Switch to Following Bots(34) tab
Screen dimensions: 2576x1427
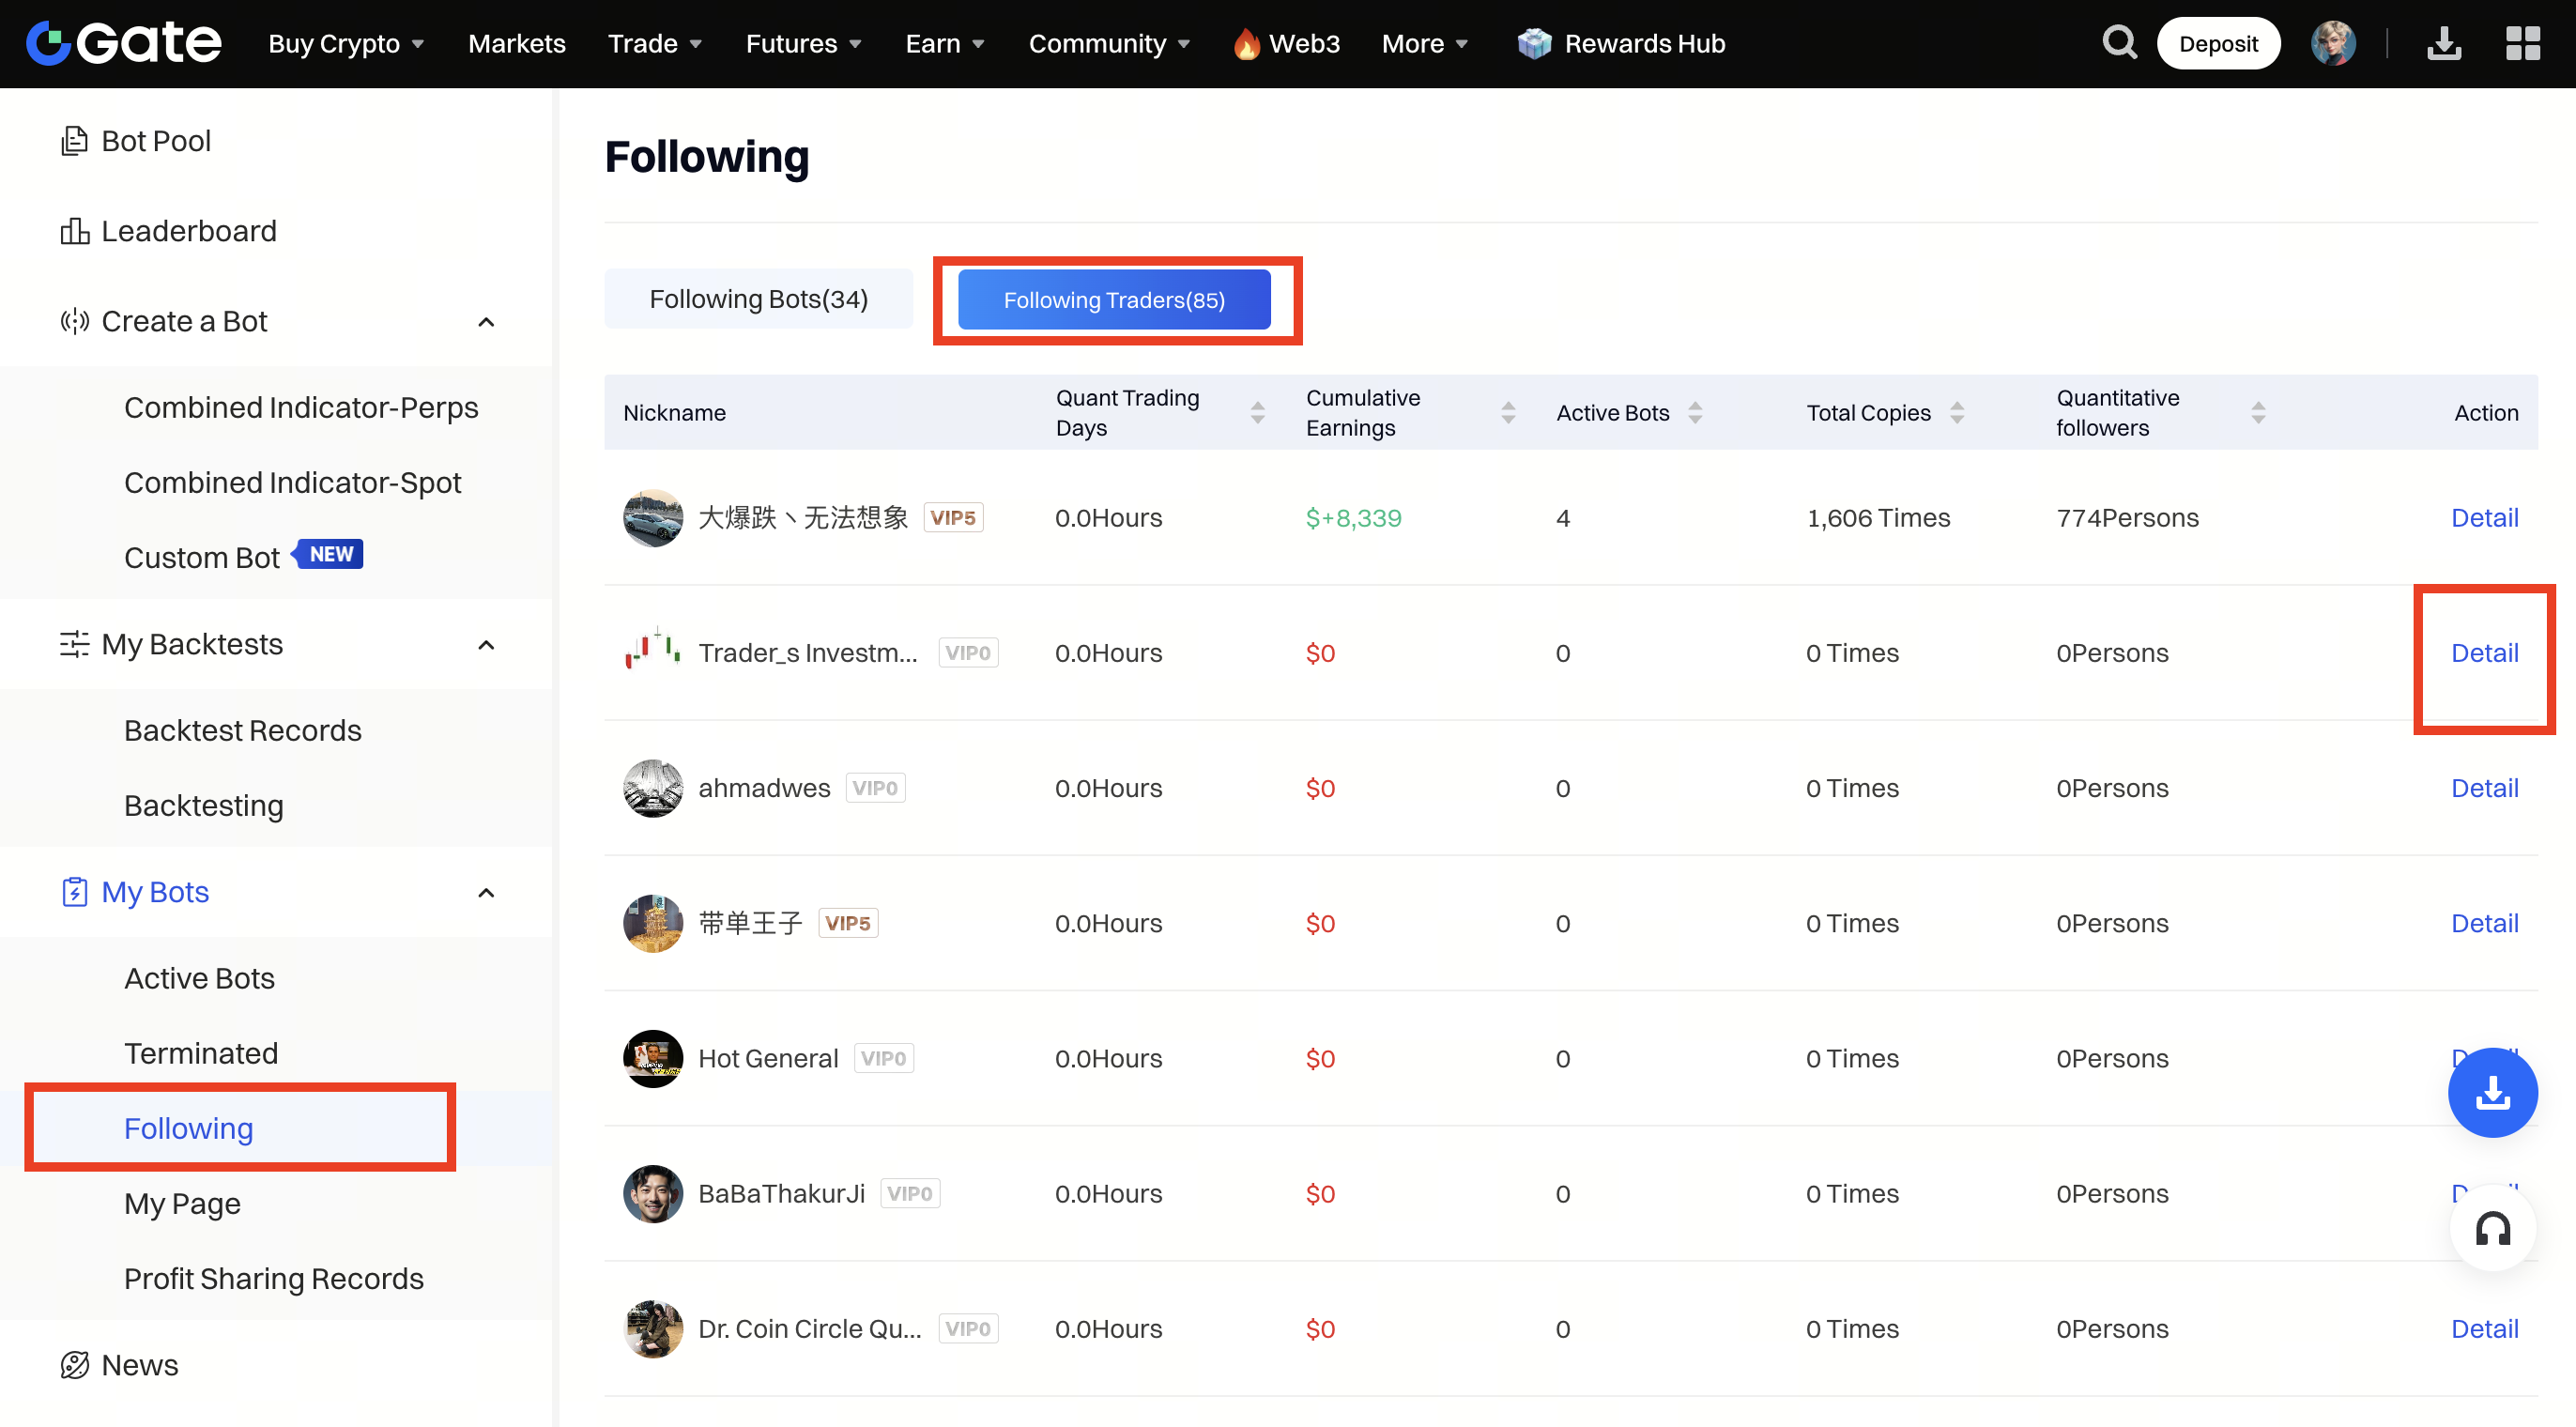pyautogui.click(x=758, y=299)
